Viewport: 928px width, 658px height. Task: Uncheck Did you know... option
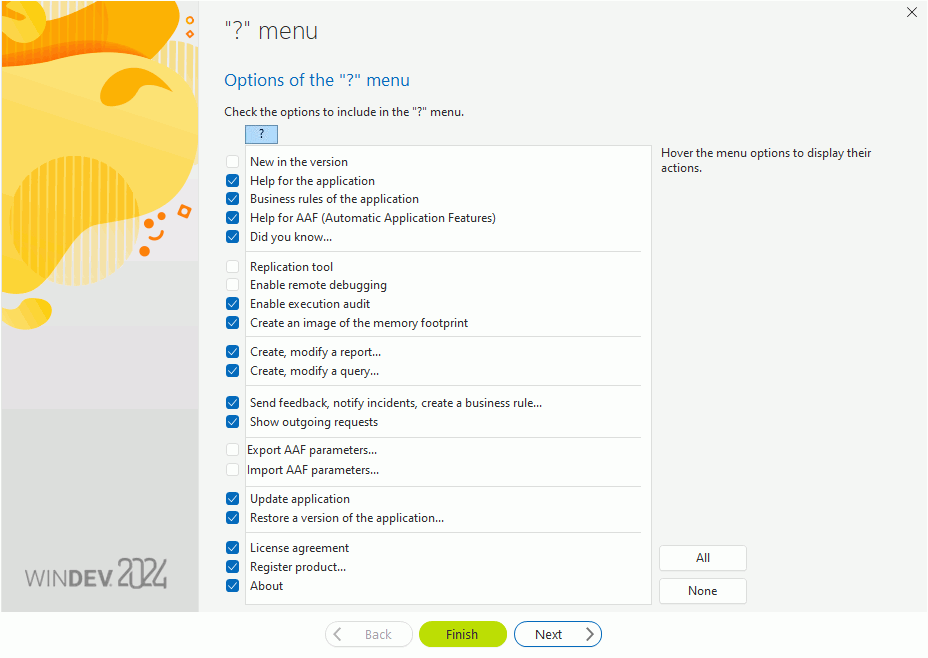pos(233,237)
